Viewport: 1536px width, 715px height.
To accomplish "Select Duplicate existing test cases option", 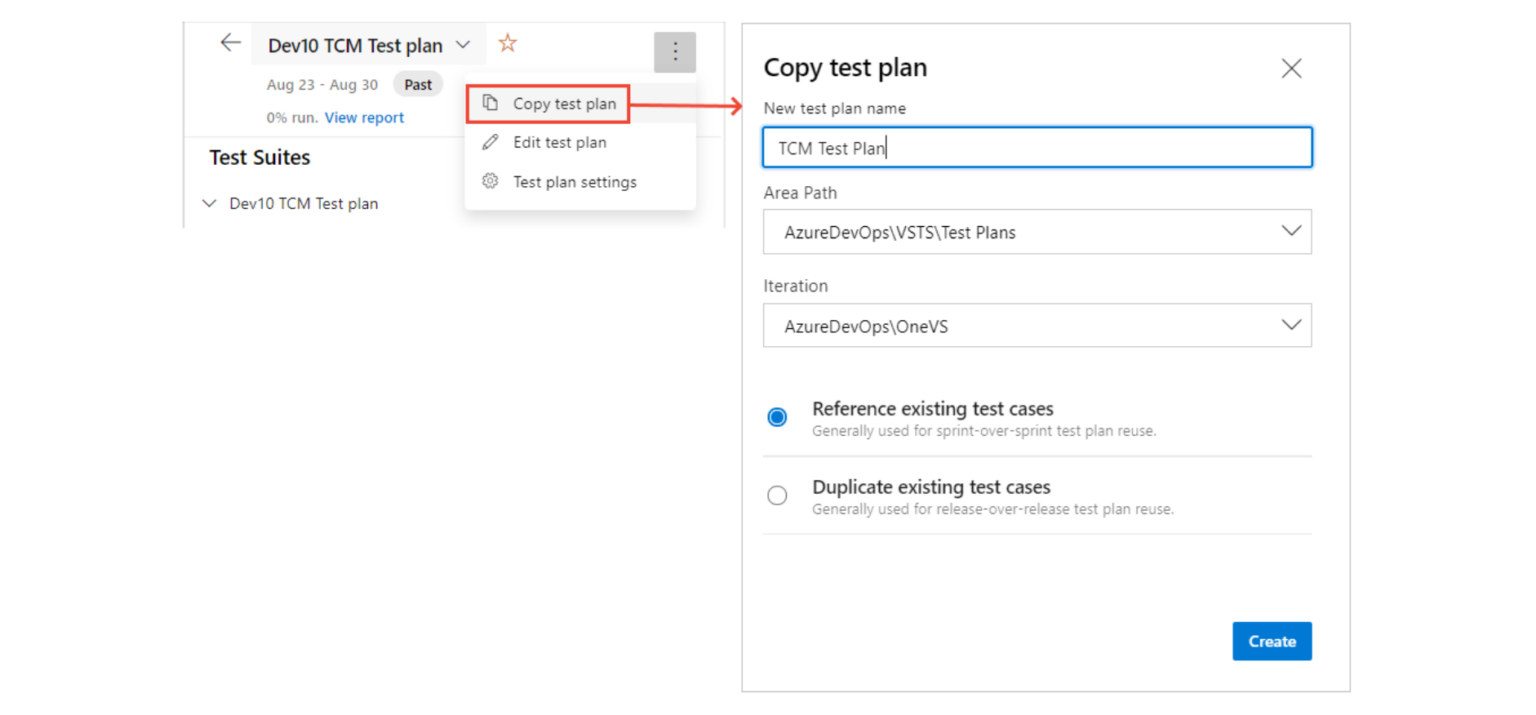I will pos(777,495).
